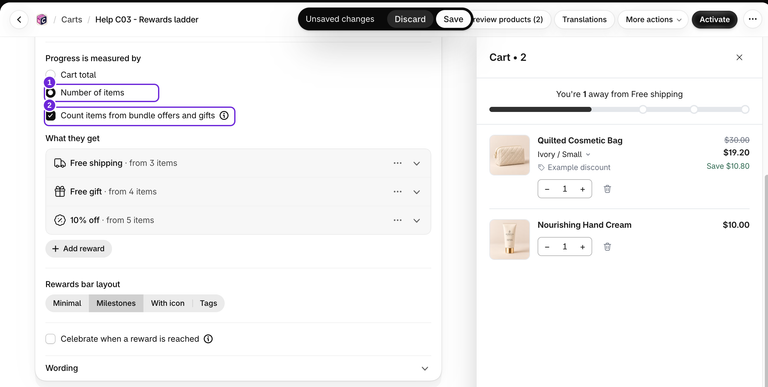
Task: Open the Carts breadcrumb link
Action: pyautogui.click(x=72, y=20)
